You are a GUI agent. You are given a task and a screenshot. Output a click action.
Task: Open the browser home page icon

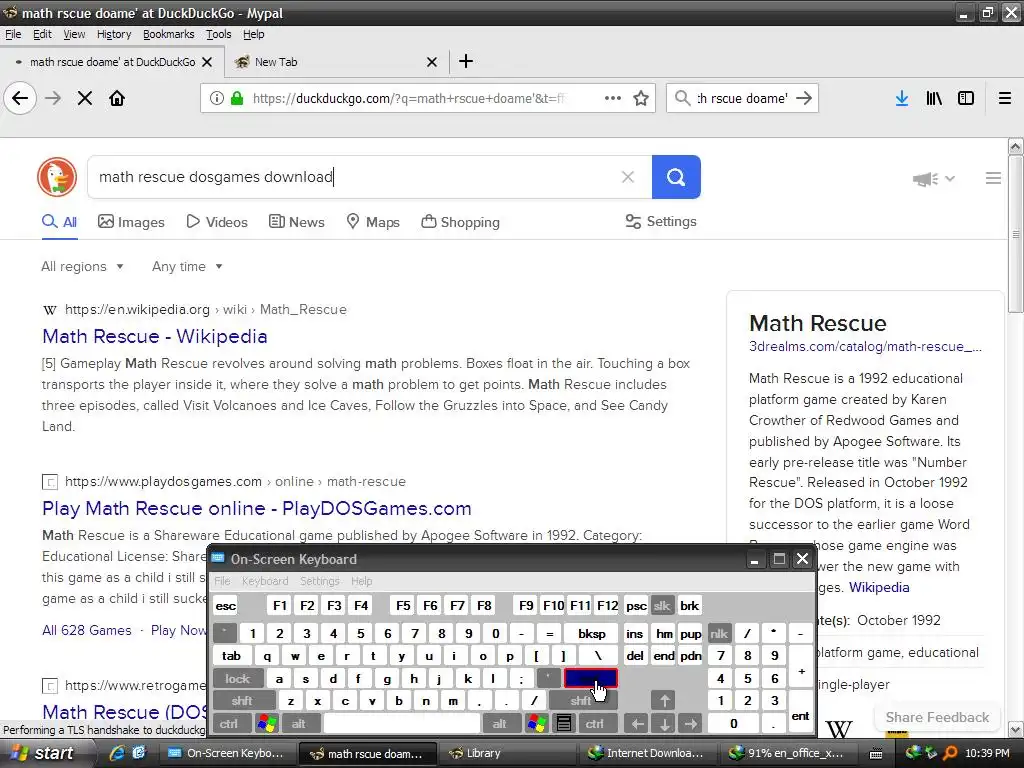coord(117,99)
